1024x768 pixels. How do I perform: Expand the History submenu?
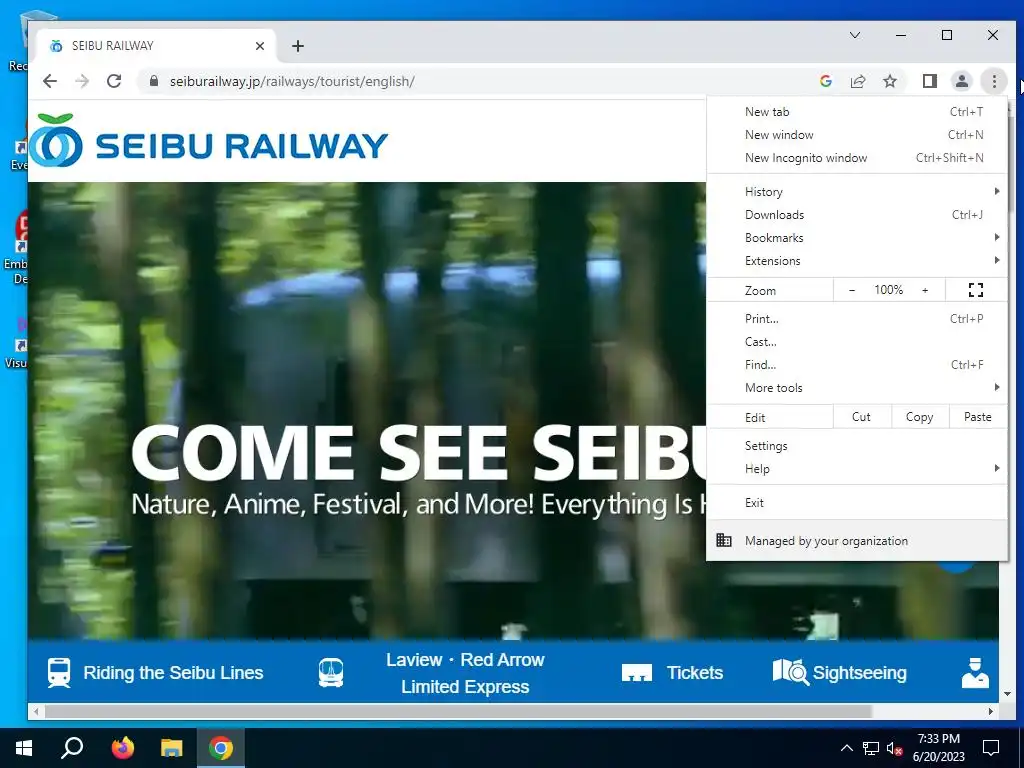[857, 191]
